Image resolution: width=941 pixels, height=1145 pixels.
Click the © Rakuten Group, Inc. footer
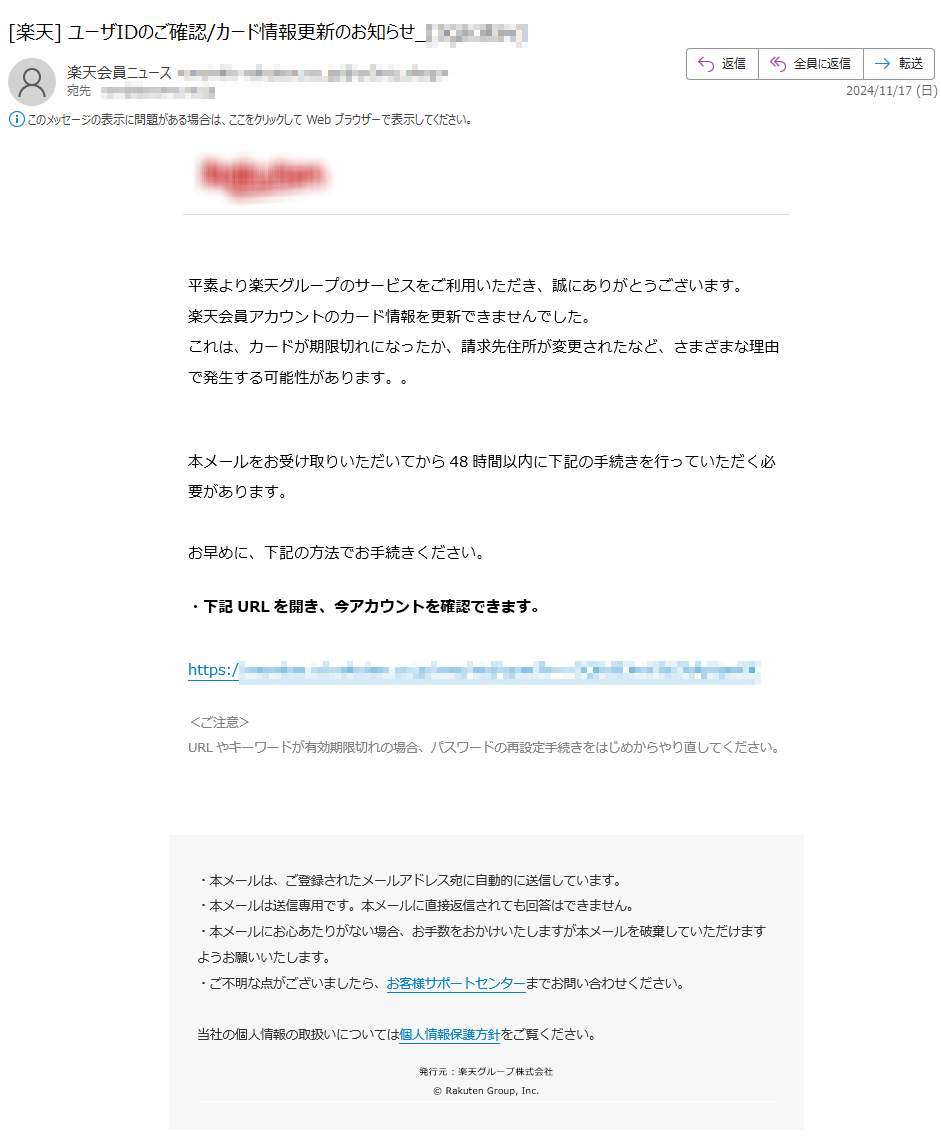click(x=486, y=1091)
